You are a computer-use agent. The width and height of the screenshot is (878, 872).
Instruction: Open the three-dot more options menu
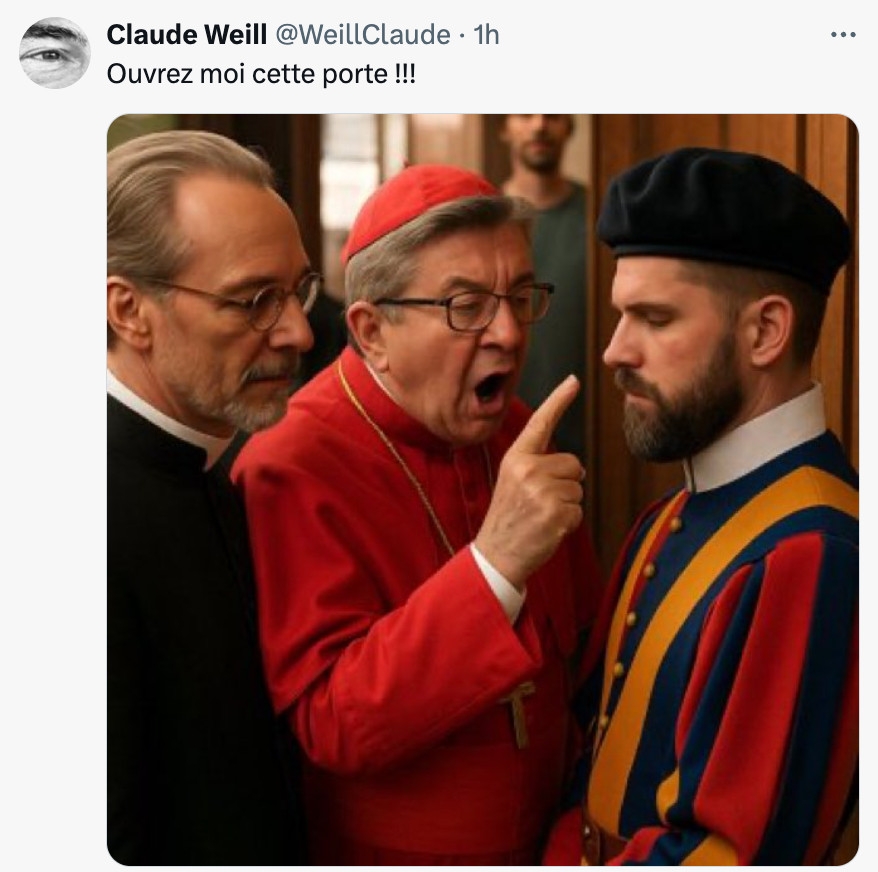point(843,35)
